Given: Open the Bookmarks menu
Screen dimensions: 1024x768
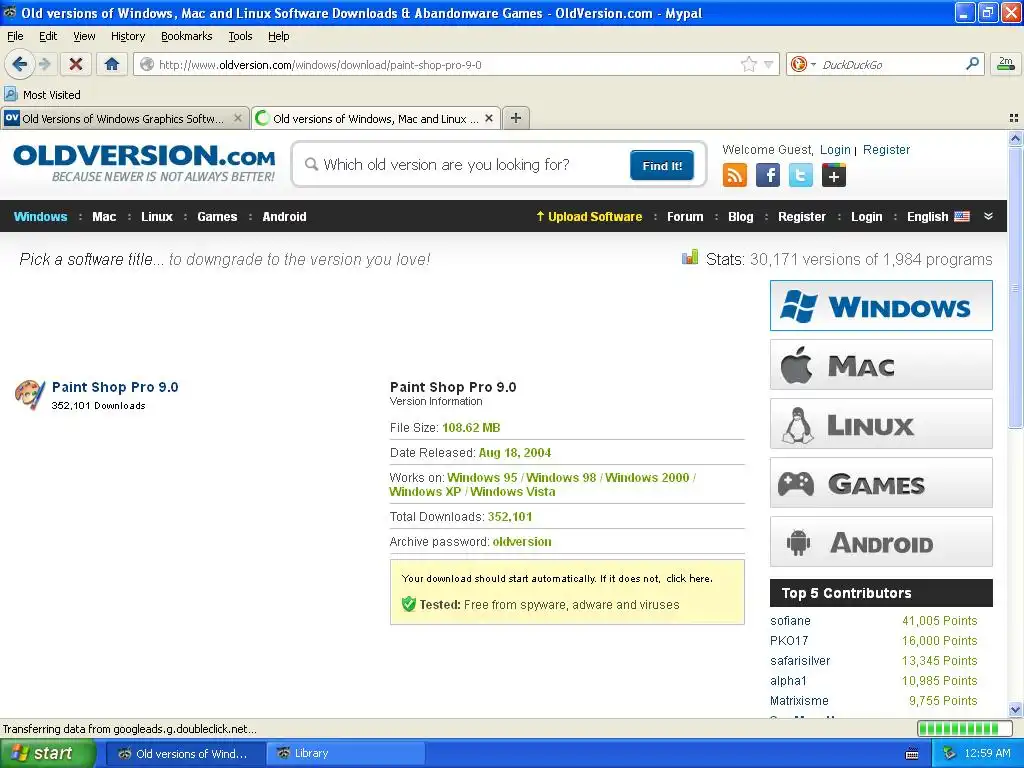Looking at the screenshot, I should 186,36.
